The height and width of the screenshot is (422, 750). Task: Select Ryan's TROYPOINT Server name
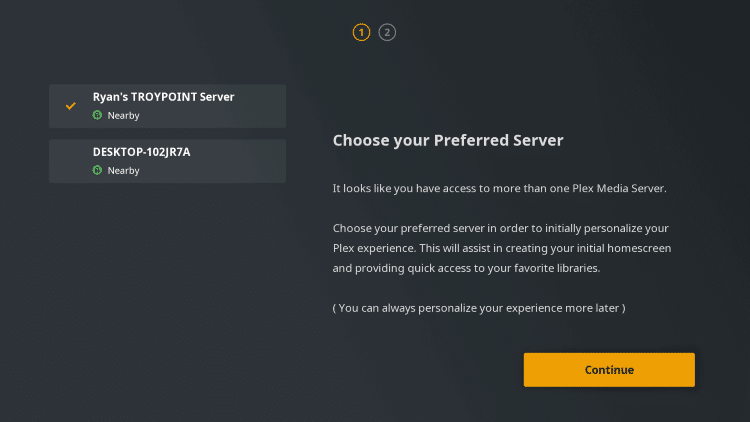(163, 97)
